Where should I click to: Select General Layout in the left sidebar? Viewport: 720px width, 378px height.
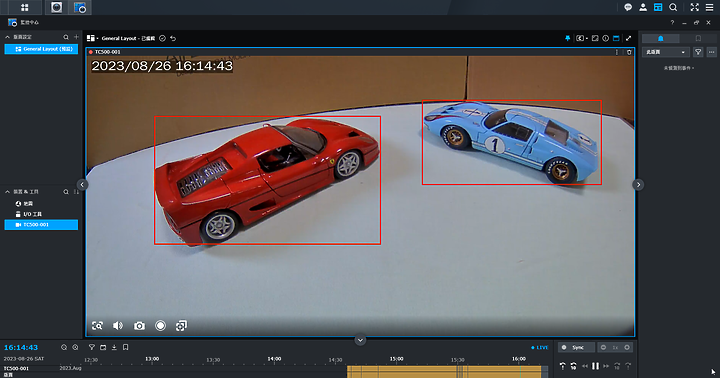click(41, 49)
